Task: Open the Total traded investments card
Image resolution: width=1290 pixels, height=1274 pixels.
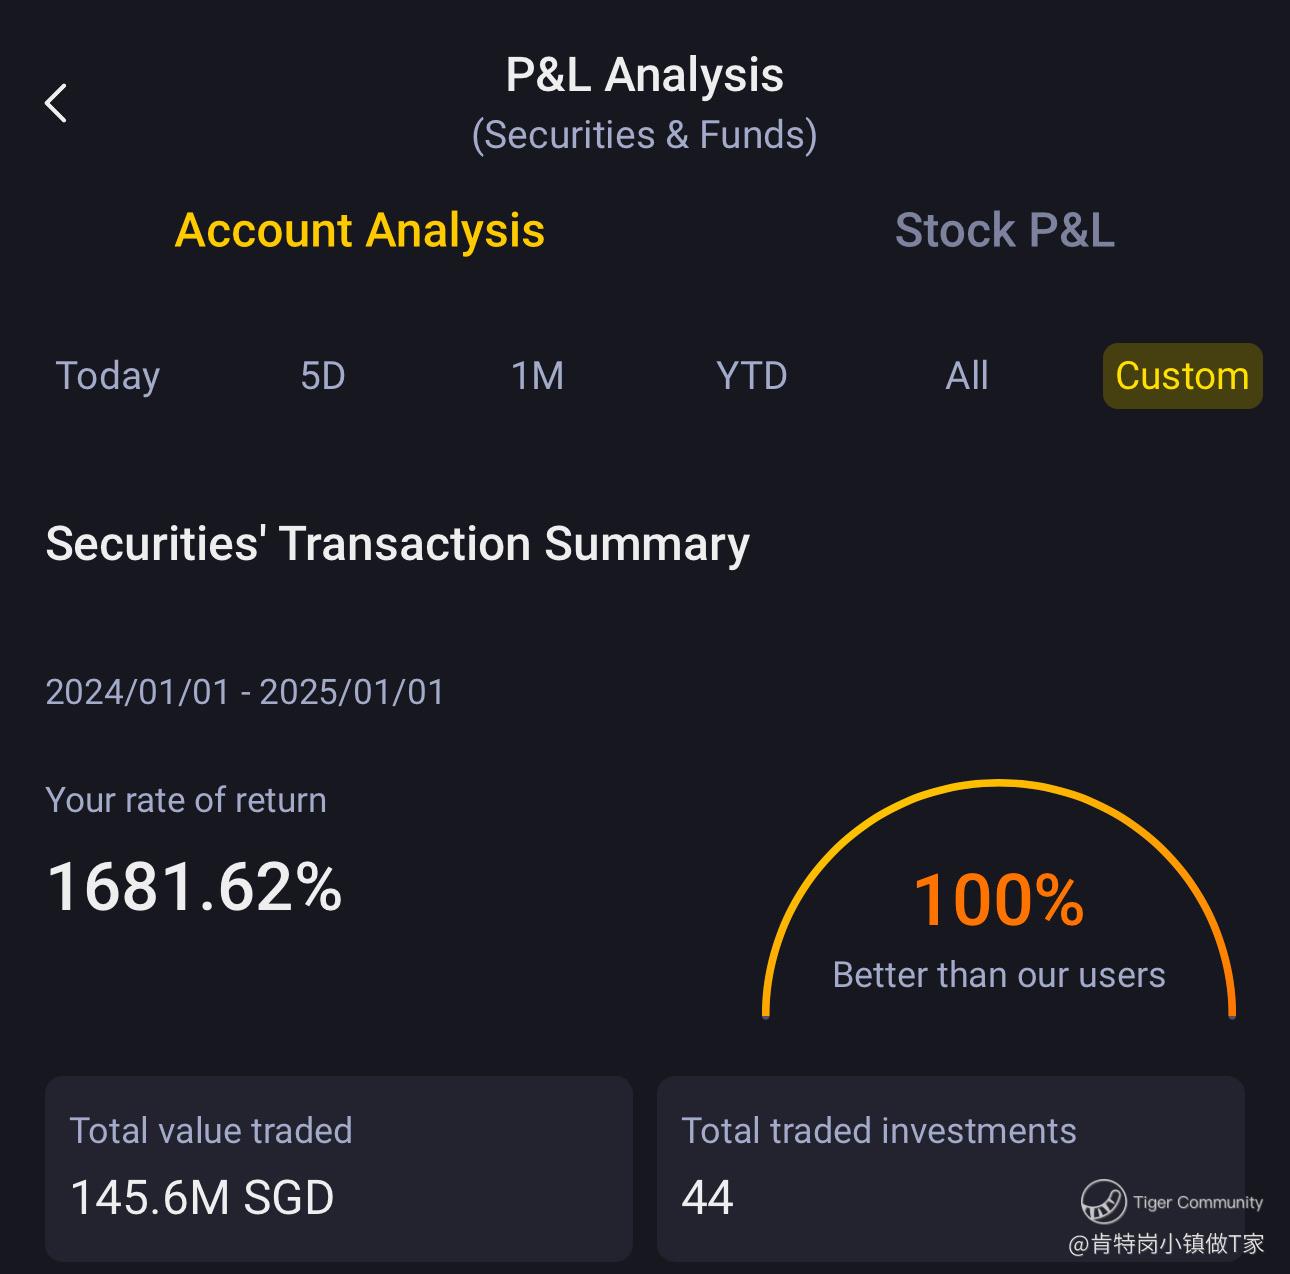Action: click(950, 1168)
